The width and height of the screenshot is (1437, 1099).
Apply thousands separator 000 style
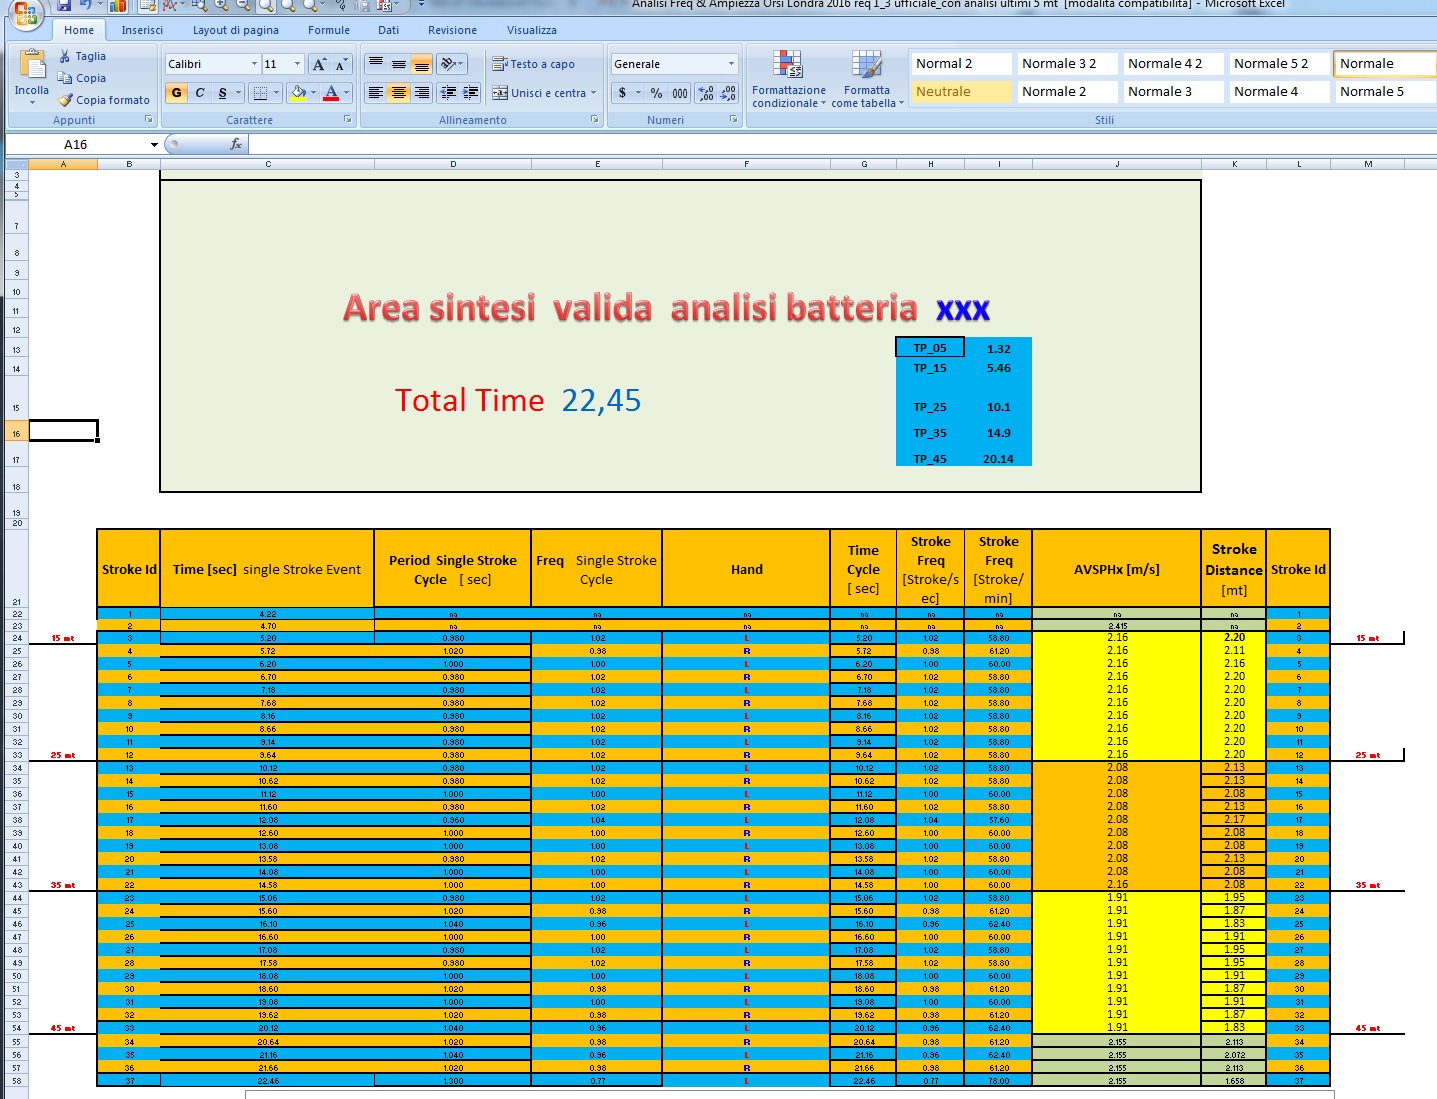coord(680,93)
